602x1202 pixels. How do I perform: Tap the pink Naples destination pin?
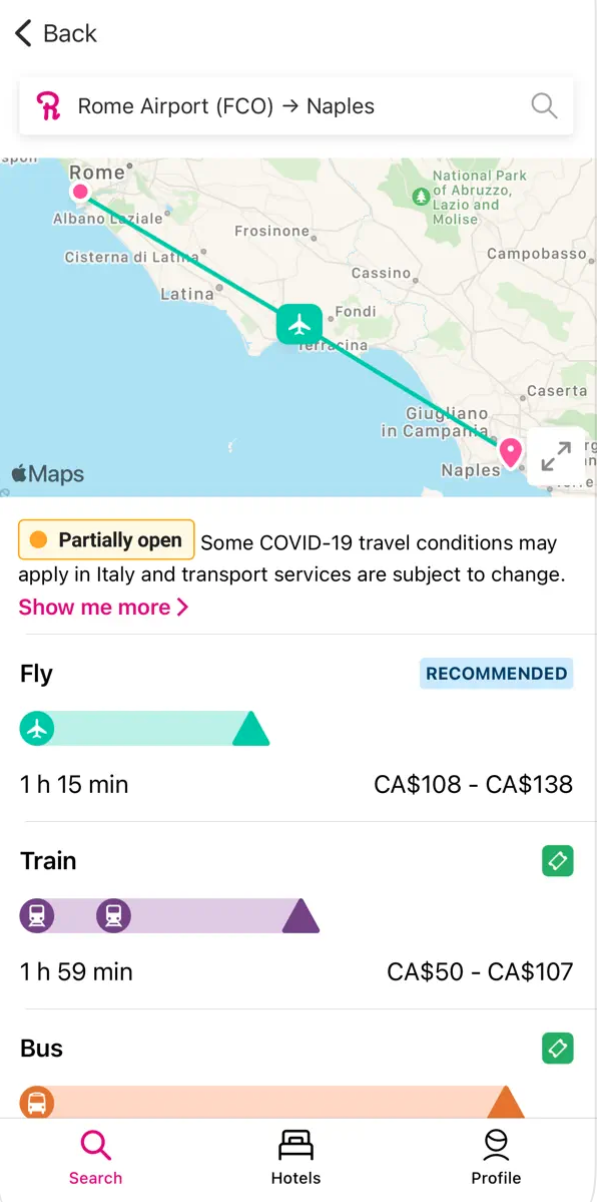pyautogui.click(x=511, y=452)
